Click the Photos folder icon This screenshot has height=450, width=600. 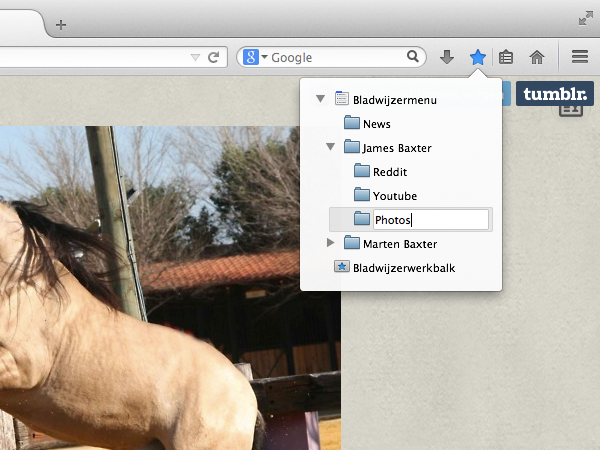point(362,218)
